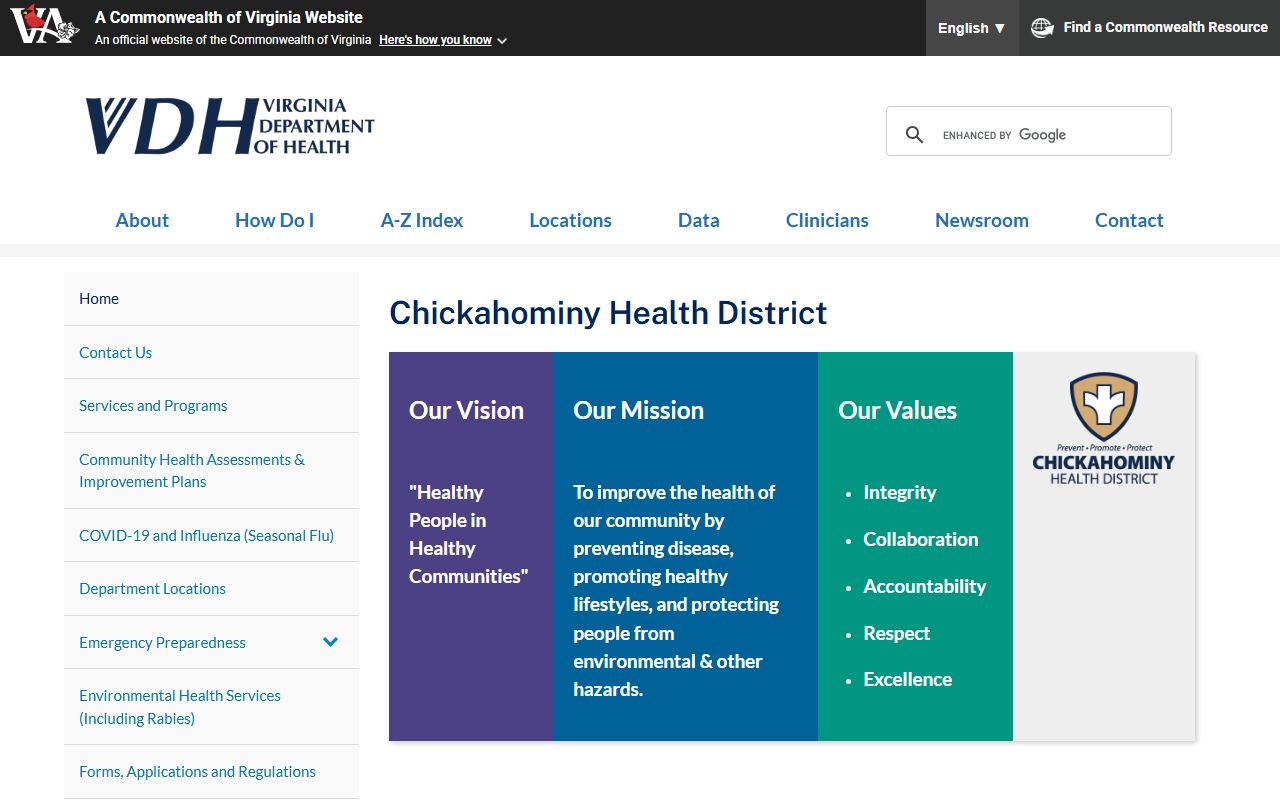The image size is (1280, 800).
Task: Click the Respect value item
Action: 897,633
